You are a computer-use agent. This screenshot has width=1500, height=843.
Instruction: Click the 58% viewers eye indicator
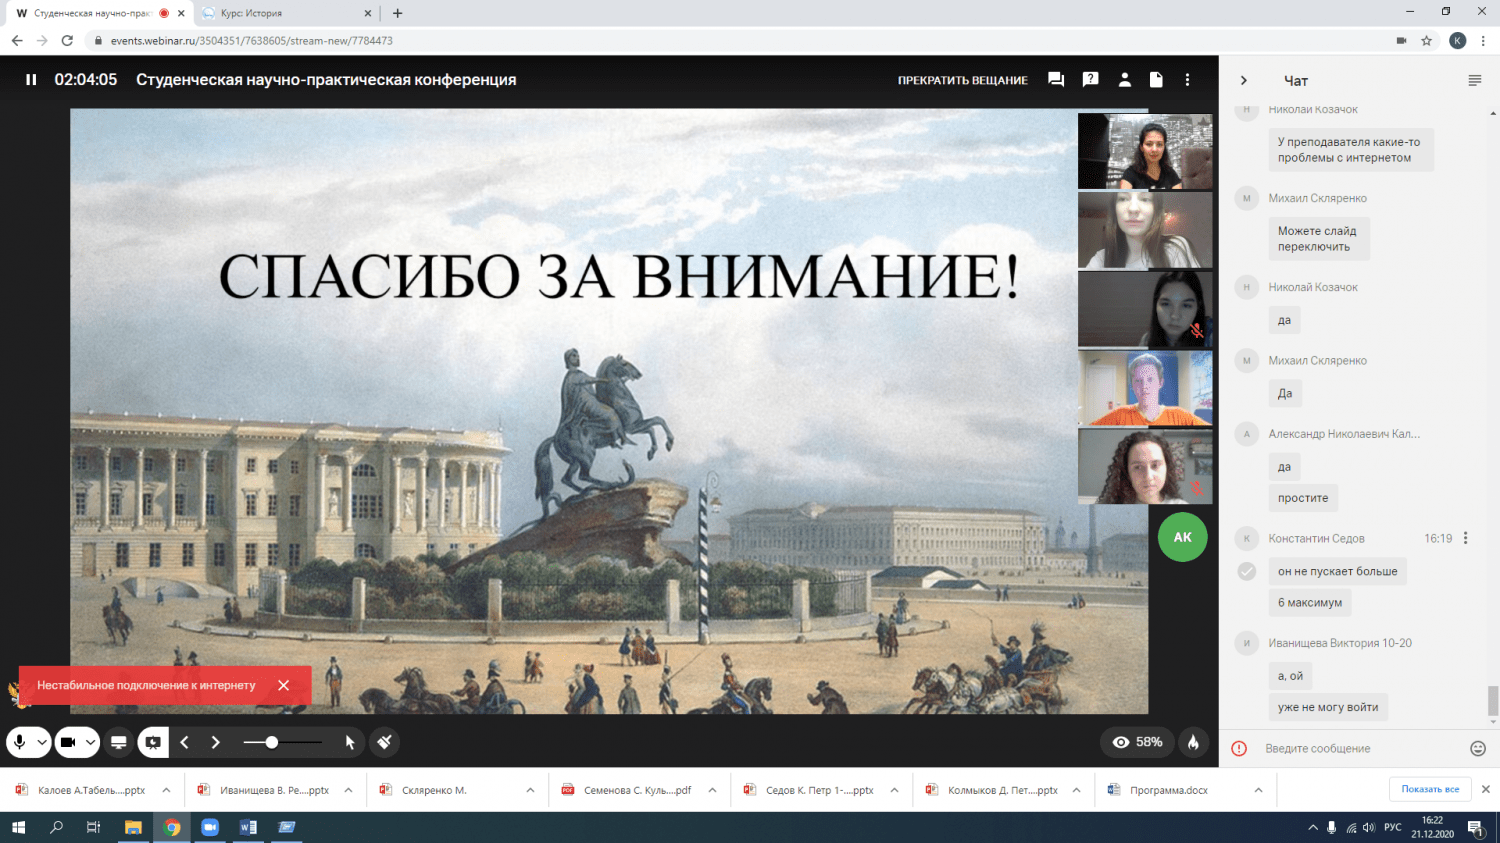(x=1138, y=742)
